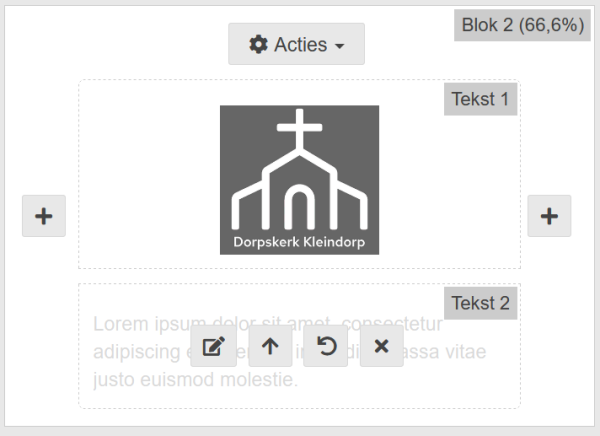This screenshot has height=436, width=600.
Task: Select the church logo image
Action: pos(299,180)
